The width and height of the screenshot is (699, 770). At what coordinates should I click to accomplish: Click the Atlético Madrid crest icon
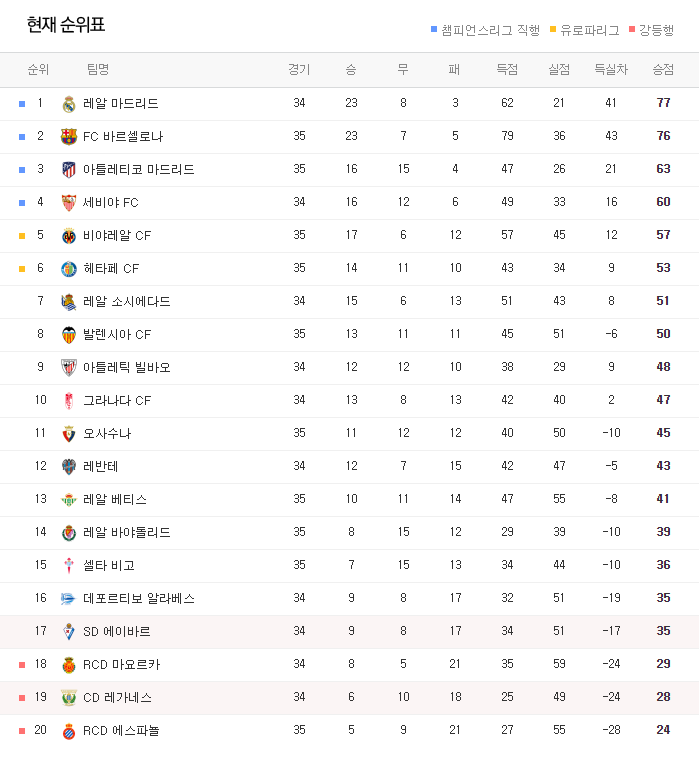(x=69, y=170)
